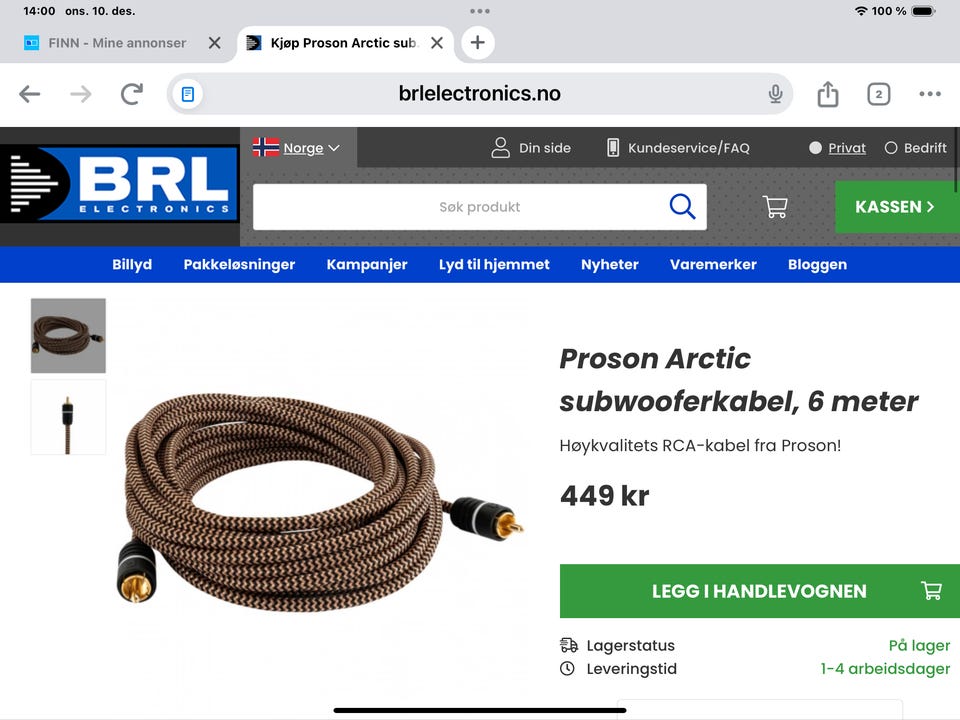Expand the Norge country dropdown

(x=297, y=148)
